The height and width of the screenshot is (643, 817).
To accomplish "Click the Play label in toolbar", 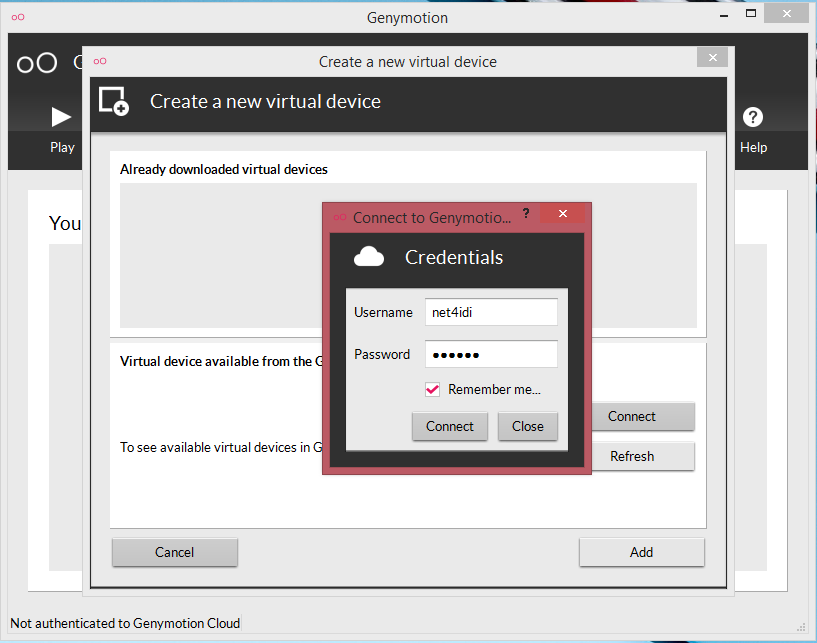I will click(x=63, y=147).
